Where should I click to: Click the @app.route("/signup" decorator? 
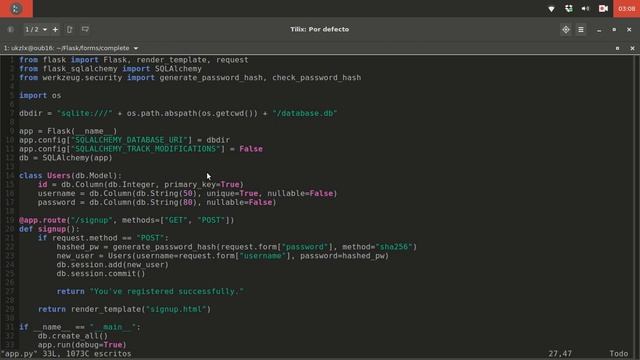point(66,220)
